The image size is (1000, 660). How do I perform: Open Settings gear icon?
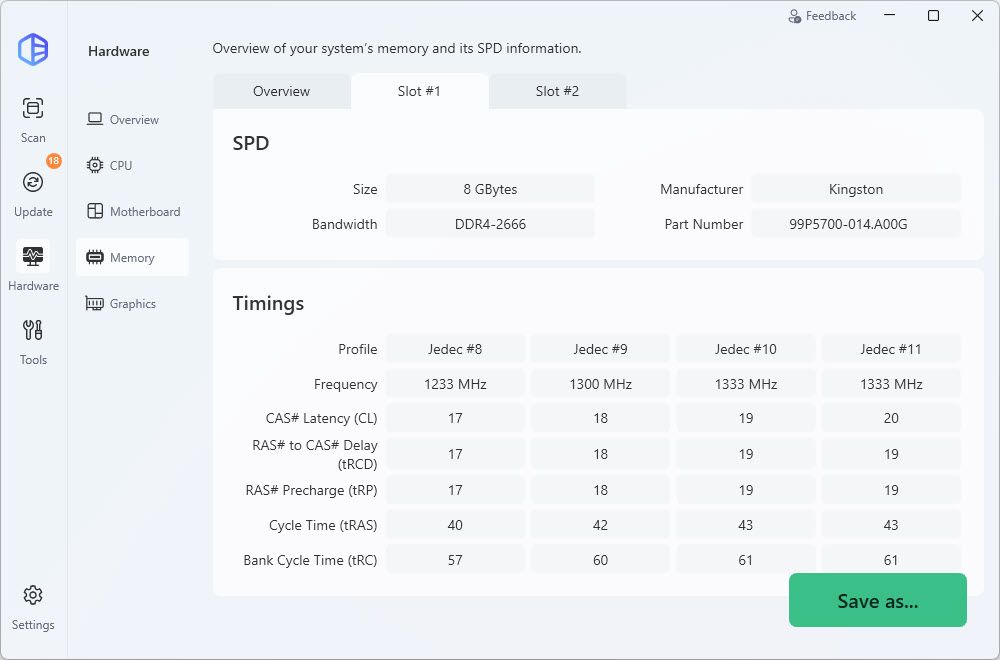[x=33, y=595]
